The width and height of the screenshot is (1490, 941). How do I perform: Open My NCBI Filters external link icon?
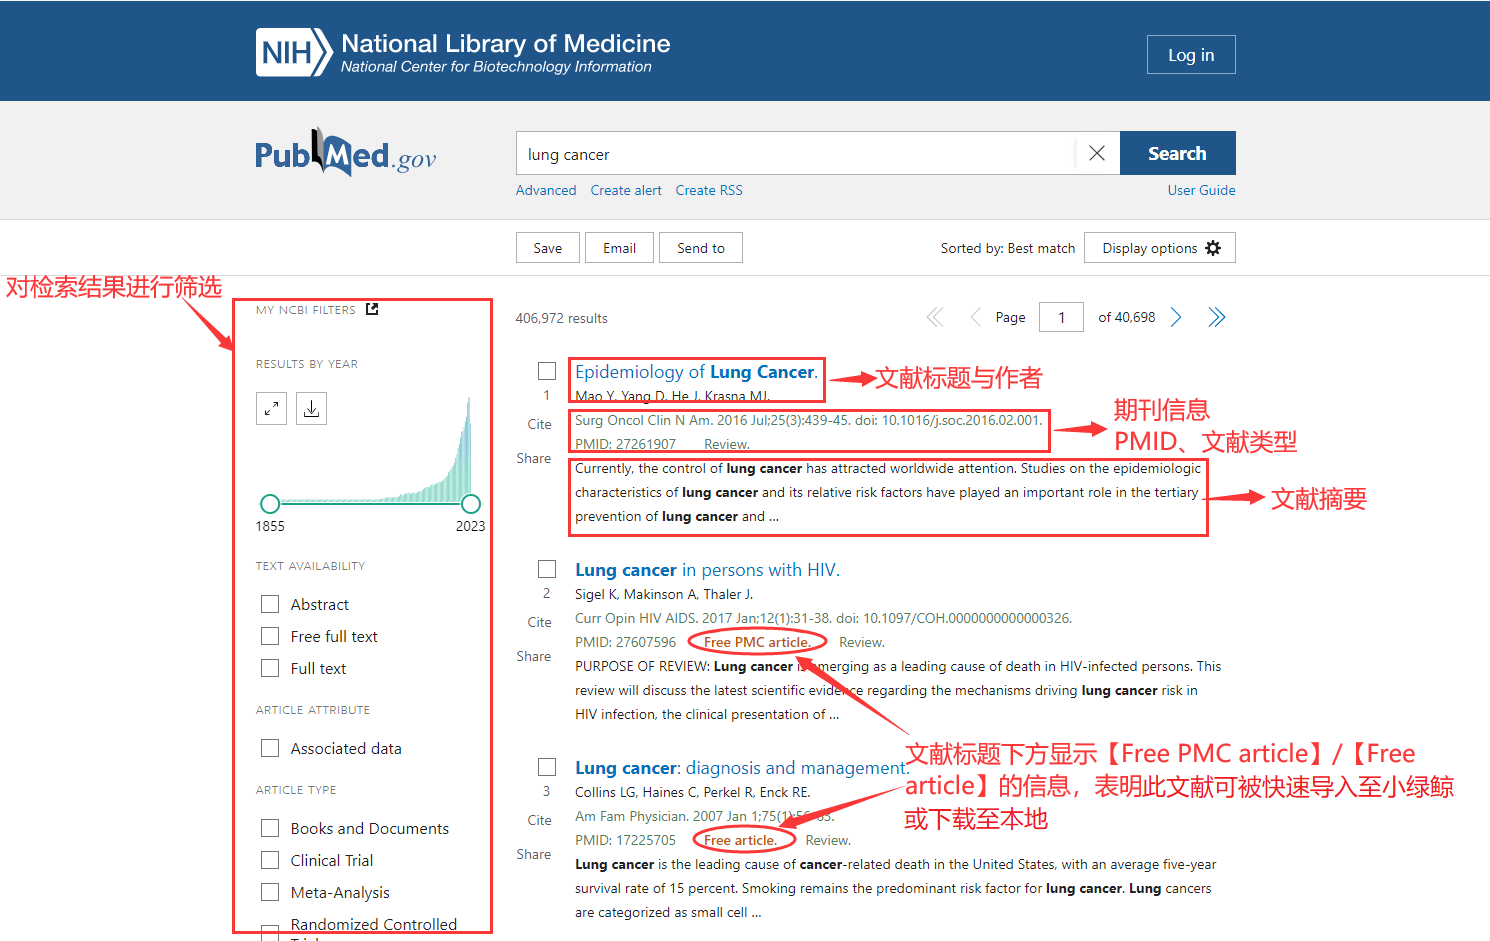pos(372,309)
